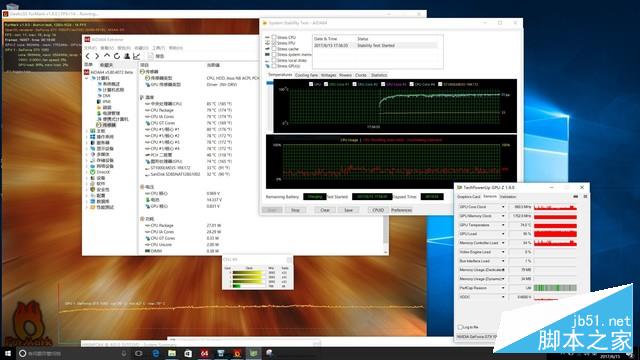This screenshot has height=360, width=640.
Task: Click the user icon in AIDA64 toolbar
Action: [x=127, y=56]
